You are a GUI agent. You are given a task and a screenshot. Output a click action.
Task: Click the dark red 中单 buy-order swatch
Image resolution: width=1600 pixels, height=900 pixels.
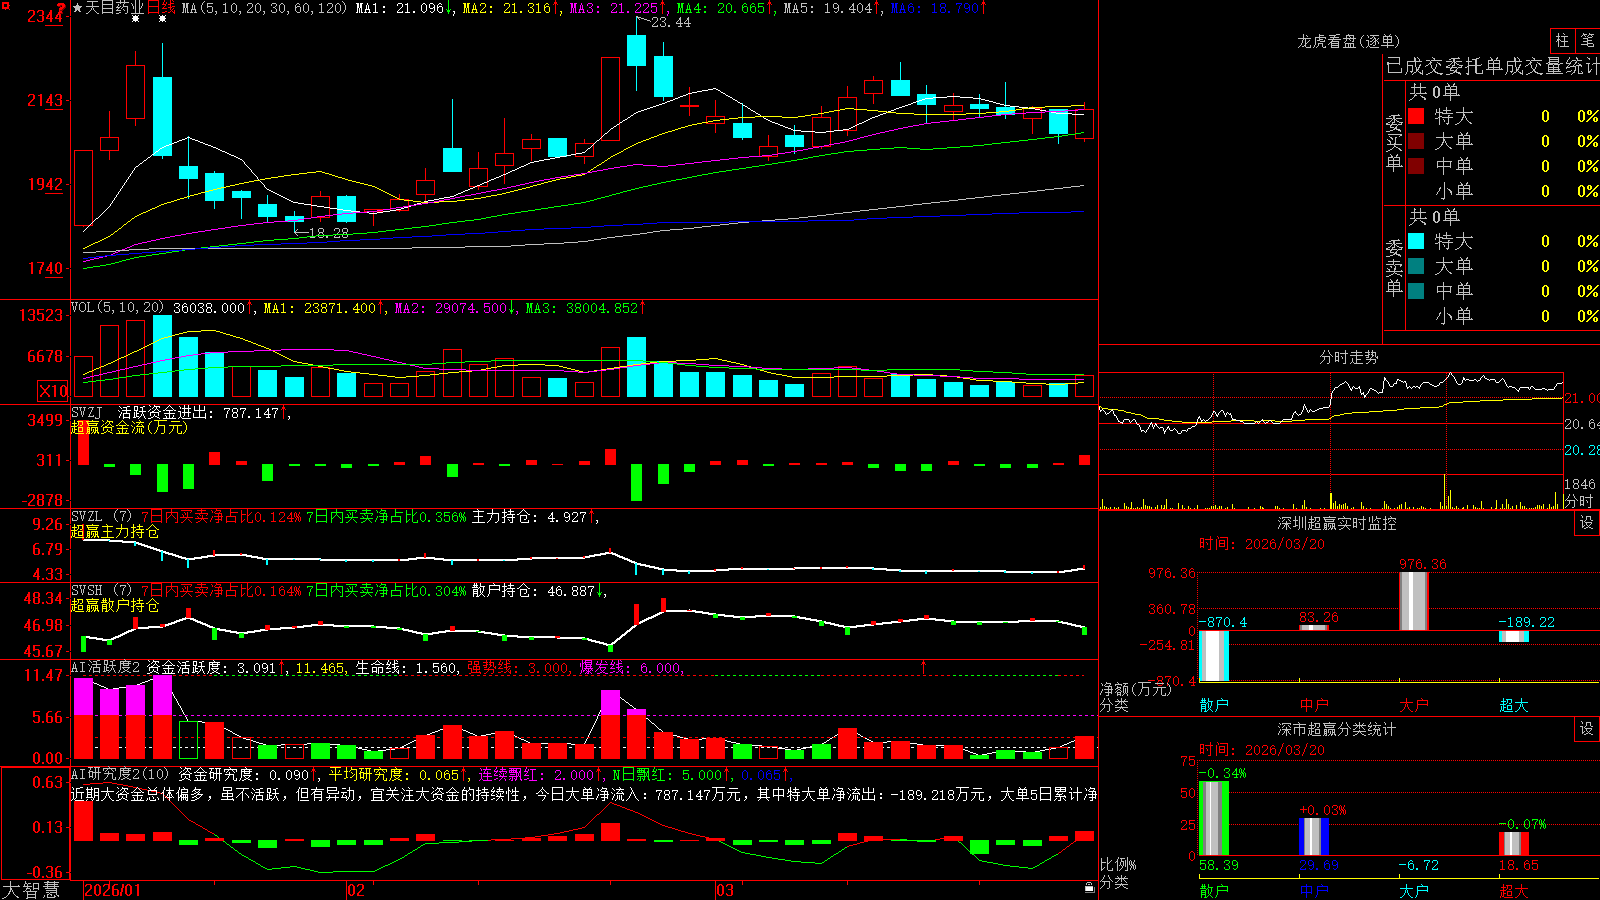click(1416, 165)
